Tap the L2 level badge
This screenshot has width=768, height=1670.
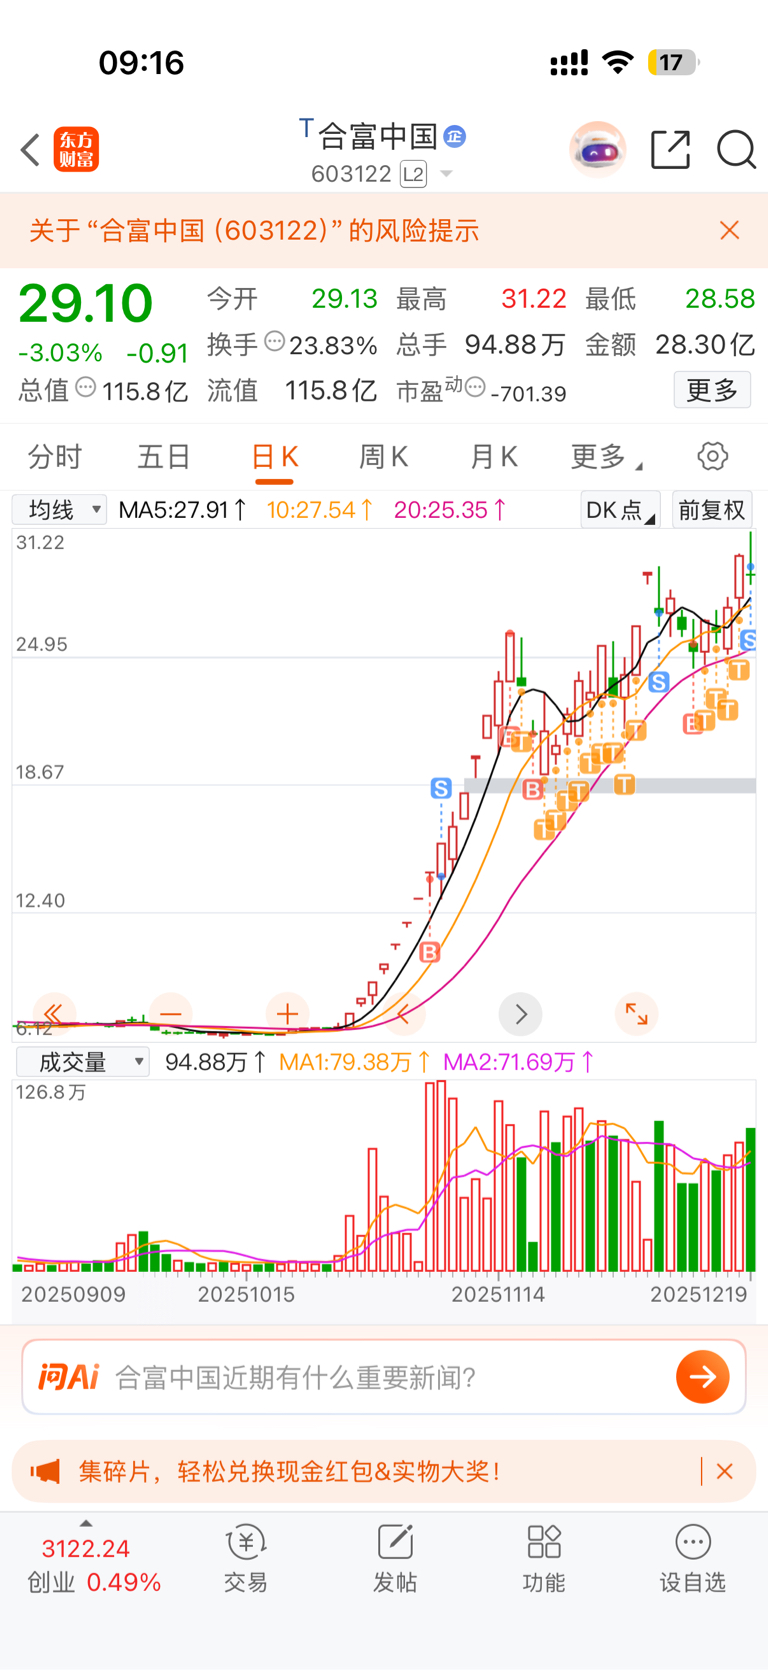tap(413, 174)
